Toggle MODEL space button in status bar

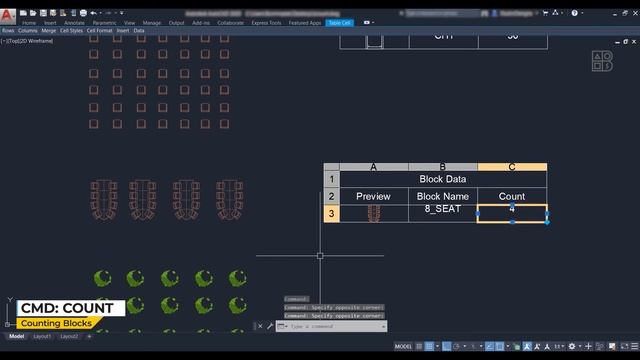coord(403,346)
